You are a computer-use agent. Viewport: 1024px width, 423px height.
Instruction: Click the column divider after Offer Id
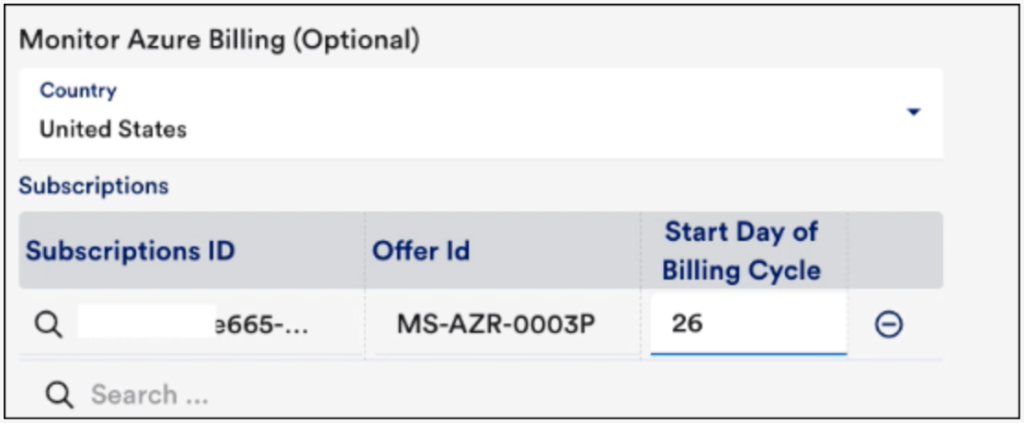point(641,285)
